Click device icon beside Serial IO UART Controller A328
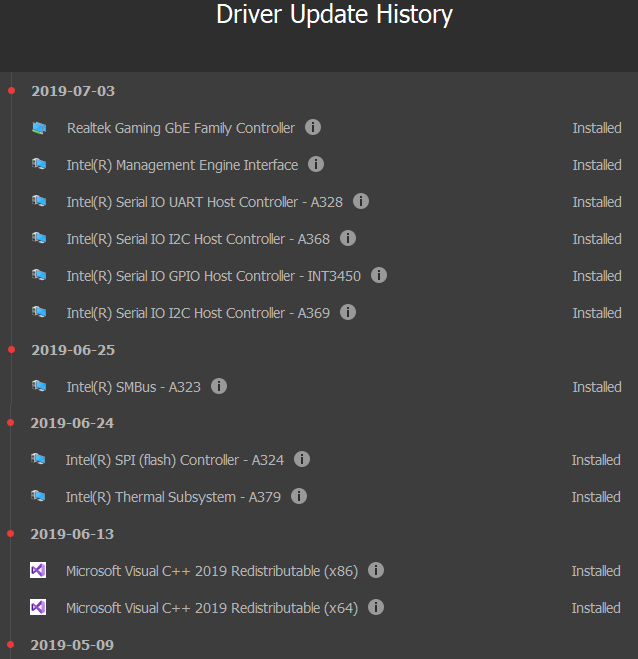Screen dimensions: 638x659 (x=39, y=201)
